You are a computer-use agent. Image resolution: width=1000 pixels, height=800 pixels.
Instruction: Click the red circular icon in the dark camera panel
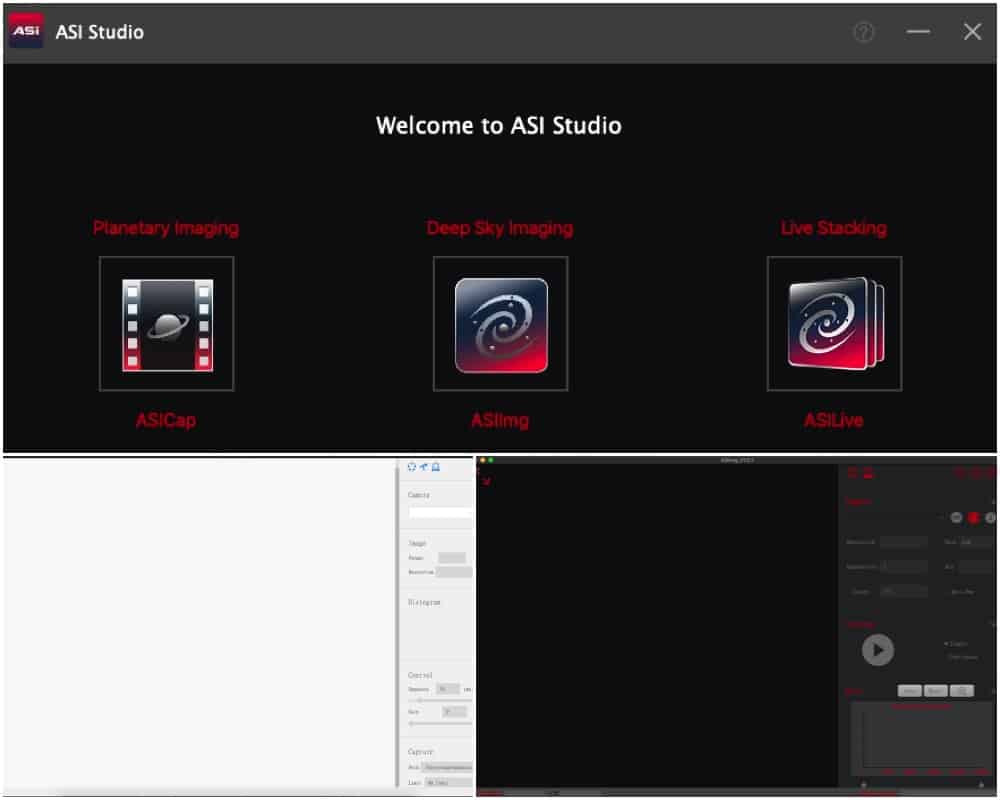tap(973, 517)
